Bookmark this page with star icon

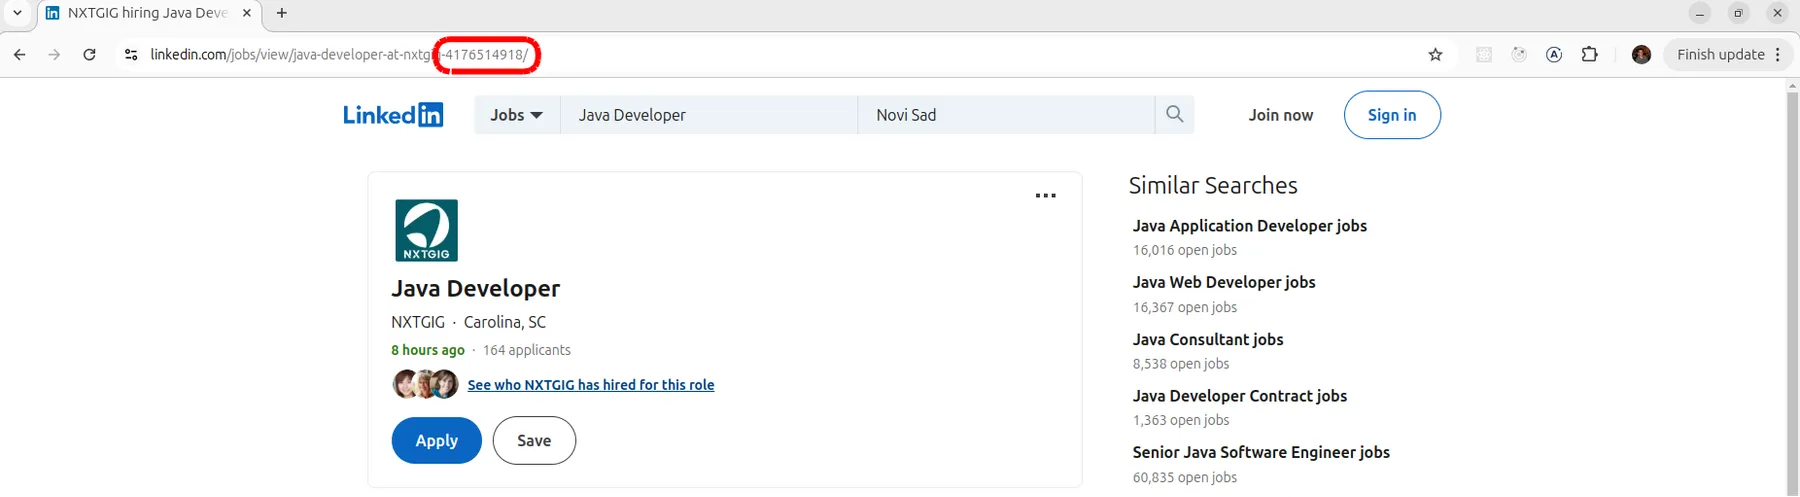[1435, 55]
